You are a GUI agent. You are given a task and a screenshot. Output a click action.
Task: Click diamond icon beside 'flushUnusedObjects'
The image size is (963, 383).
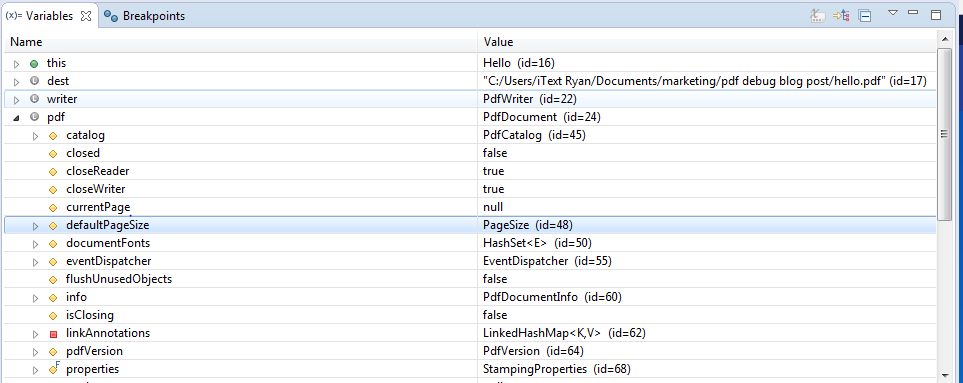(x=53, y=280)
